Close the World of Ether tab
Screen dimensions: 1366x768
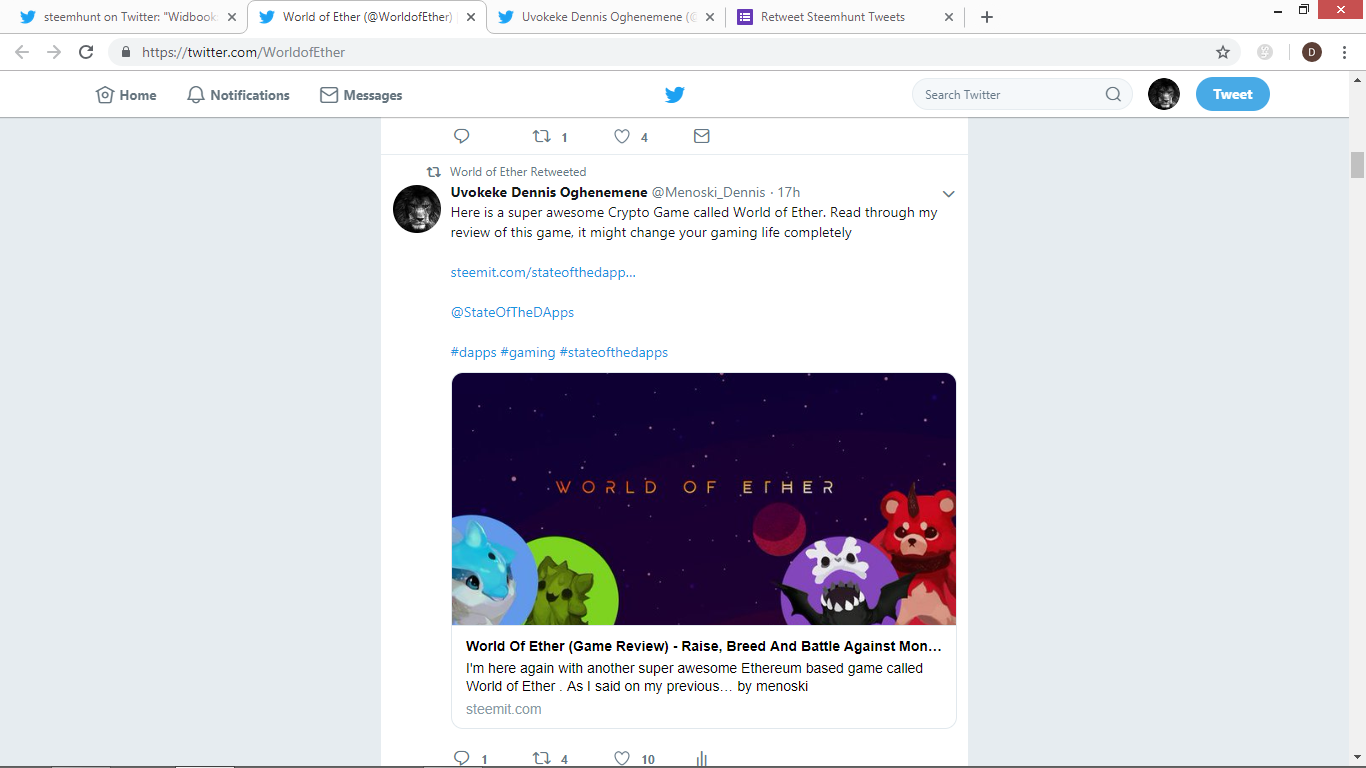(471, 17)
